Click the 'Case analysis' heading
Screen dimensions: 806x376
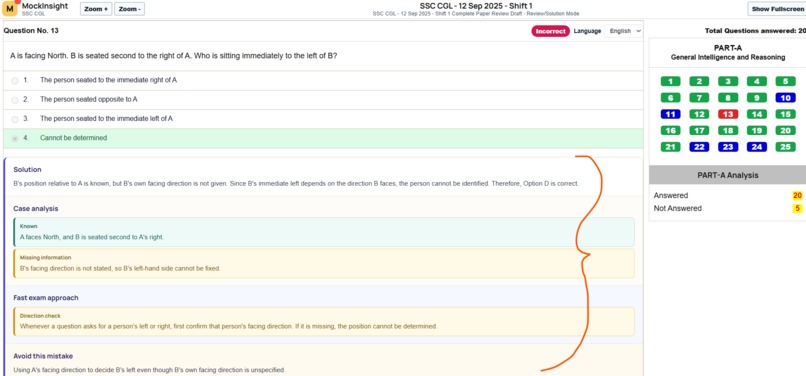coord(35,209)
